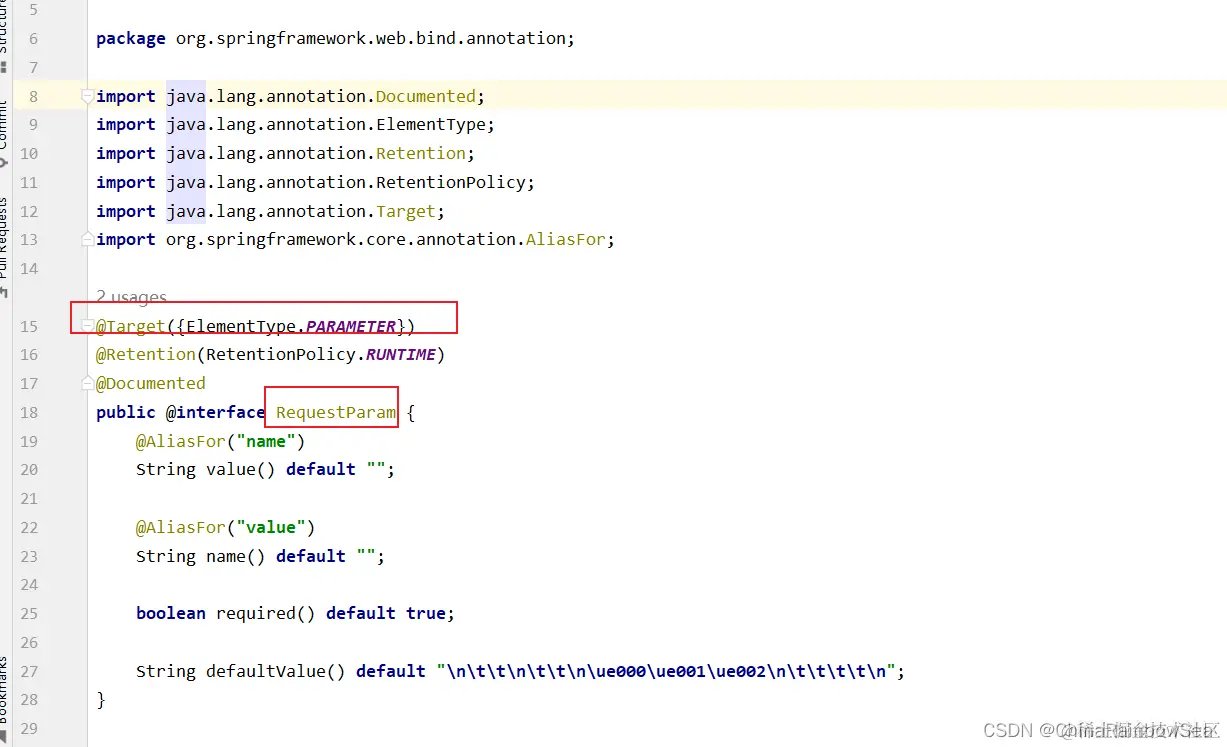Screen dimensions: 1227x747
Task: Collapse the imports fold marker at line 8
Action: click(88, 96)
